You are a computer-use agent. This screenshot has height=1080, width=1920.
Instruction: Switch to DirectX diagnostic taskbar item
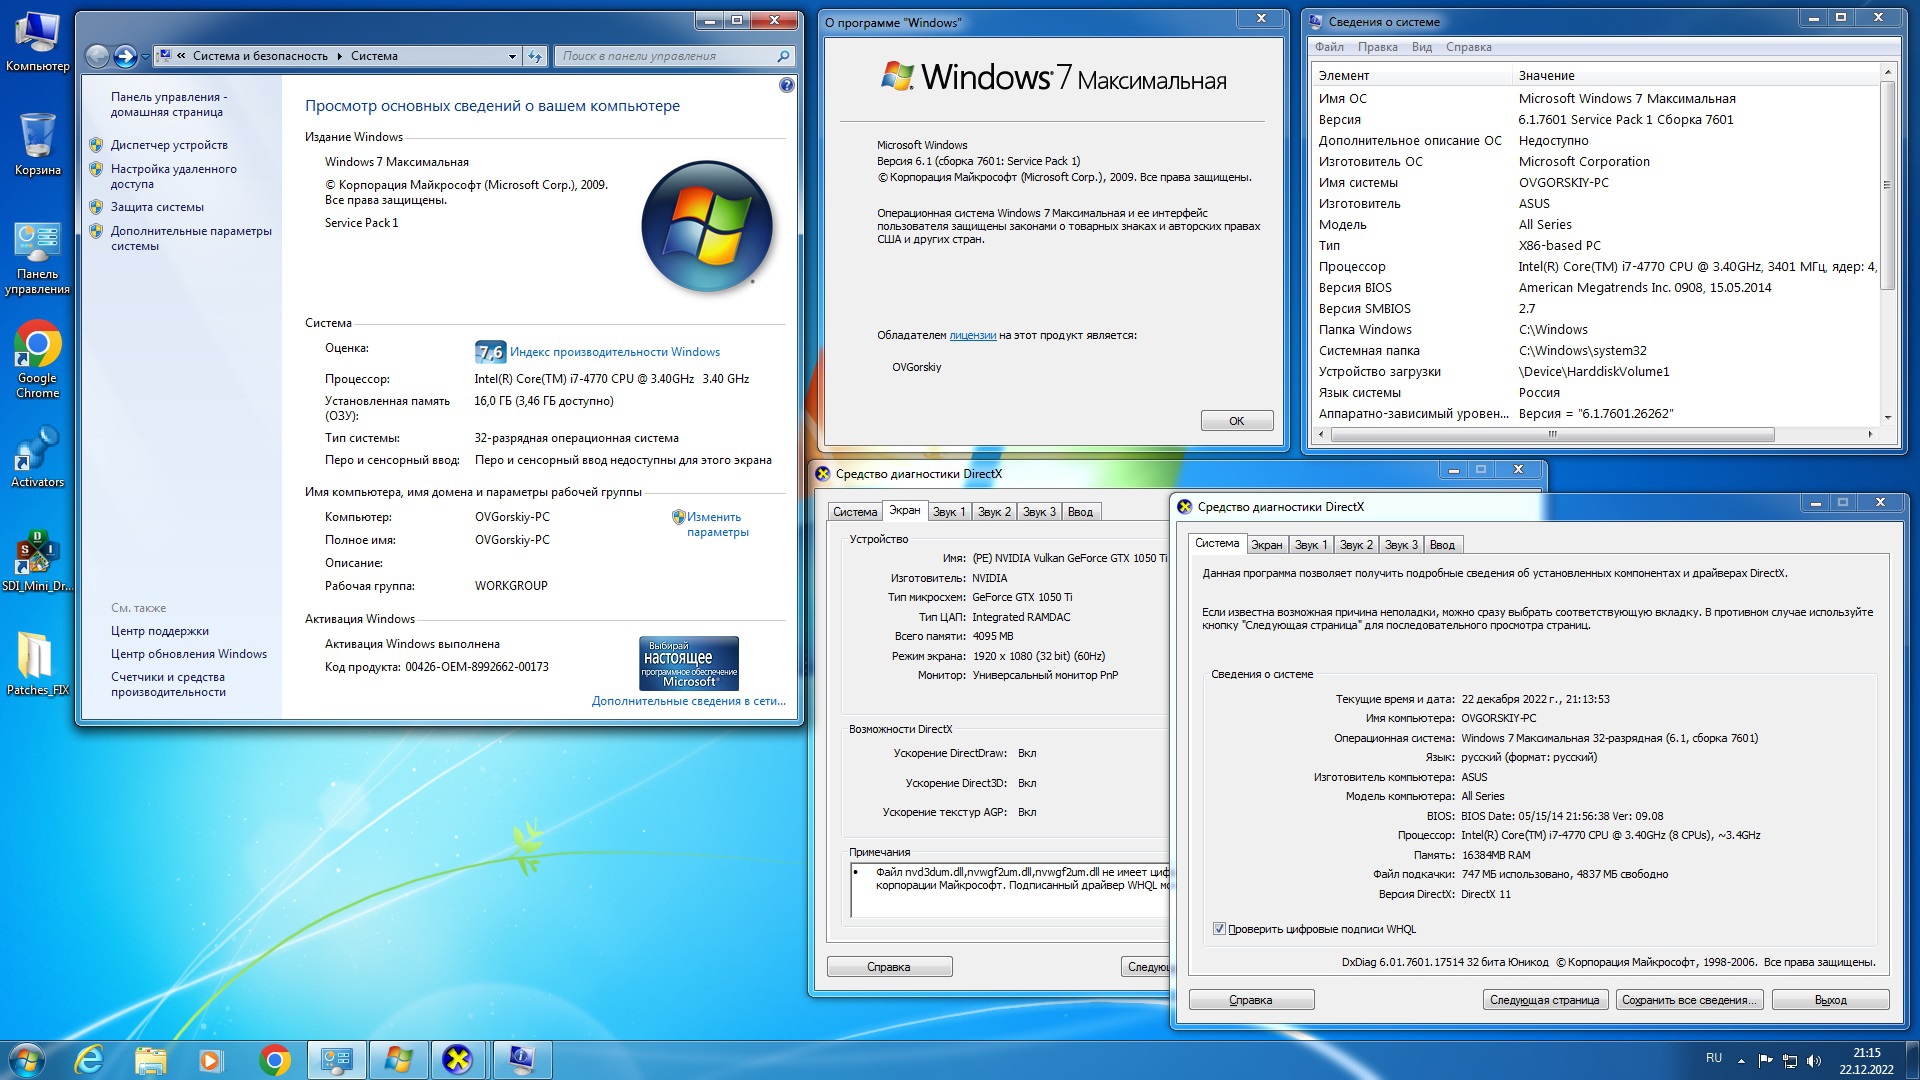tap(458, 1059)
